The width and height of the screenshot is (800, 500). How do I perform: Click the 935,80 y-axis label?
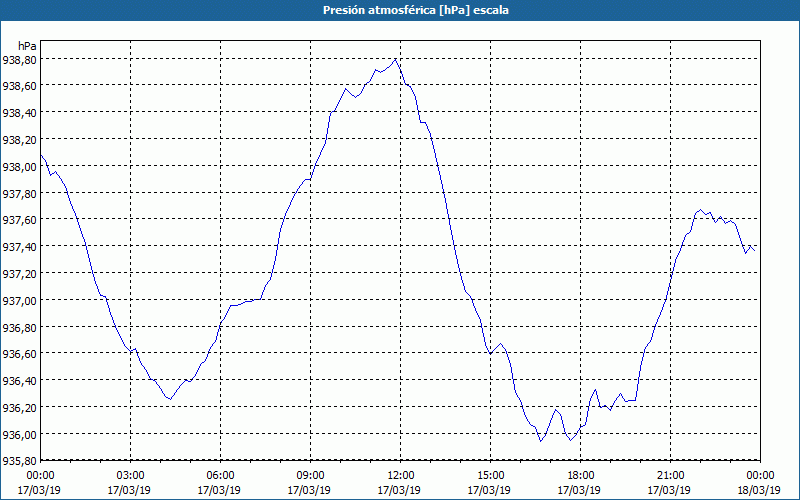click(19, 461)
